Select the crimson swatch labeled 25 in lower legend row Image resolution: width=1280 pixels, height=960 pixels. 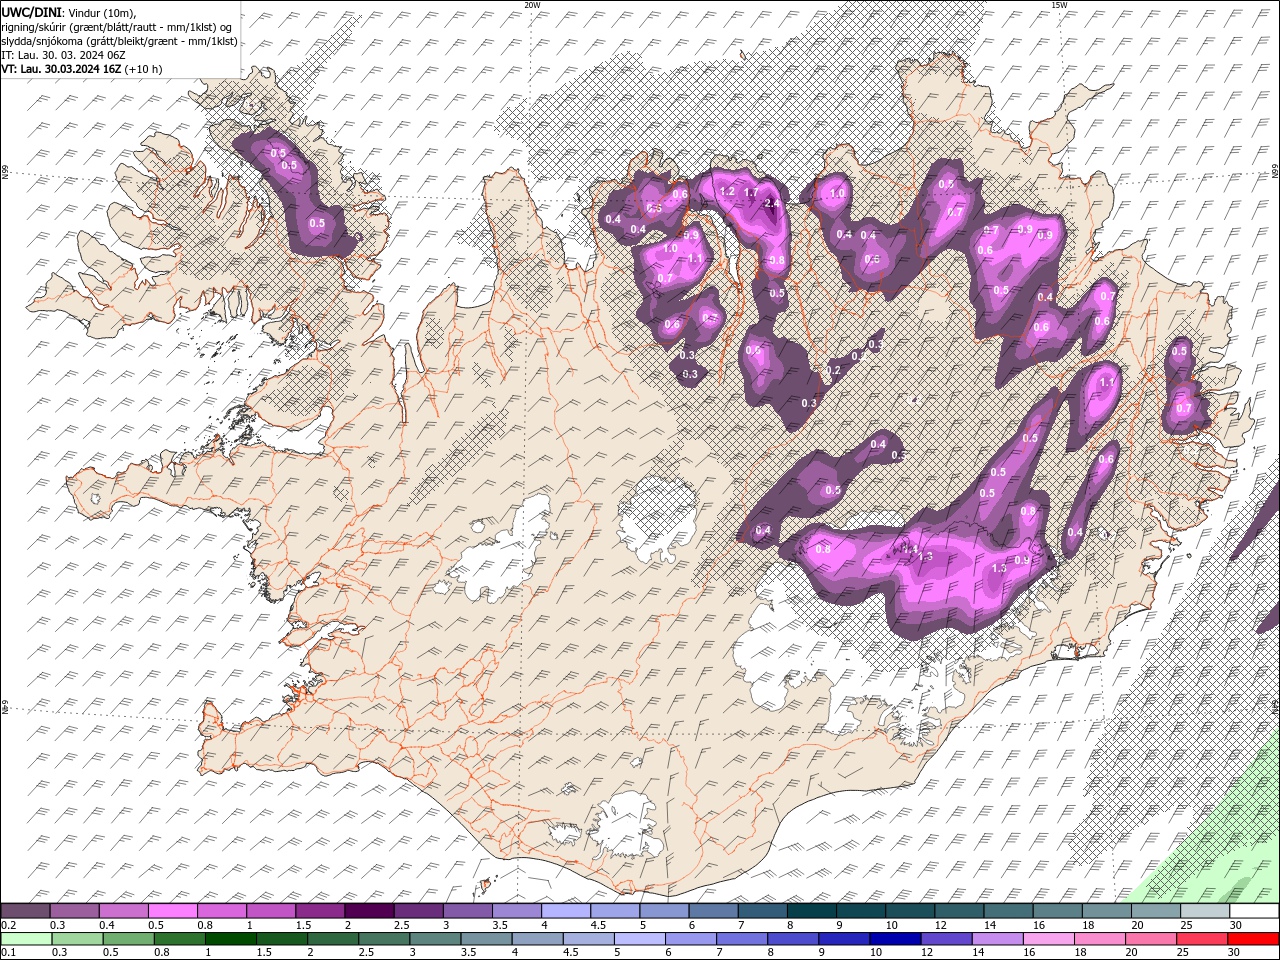pos(1200,938)
